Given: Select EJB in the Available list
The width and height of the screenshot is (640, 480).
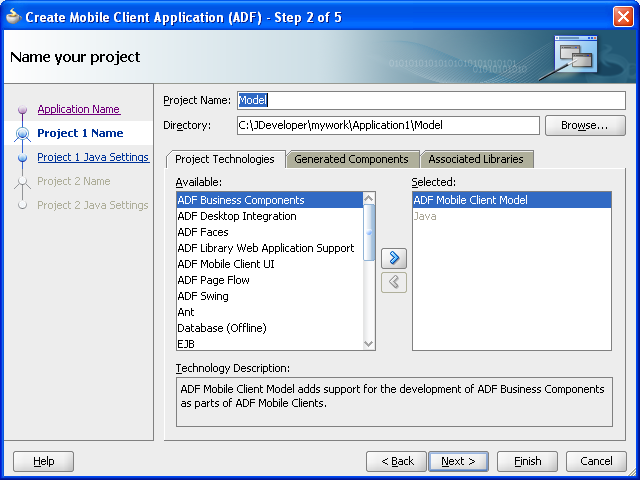Looking at the screenshot, I should 270,344.
